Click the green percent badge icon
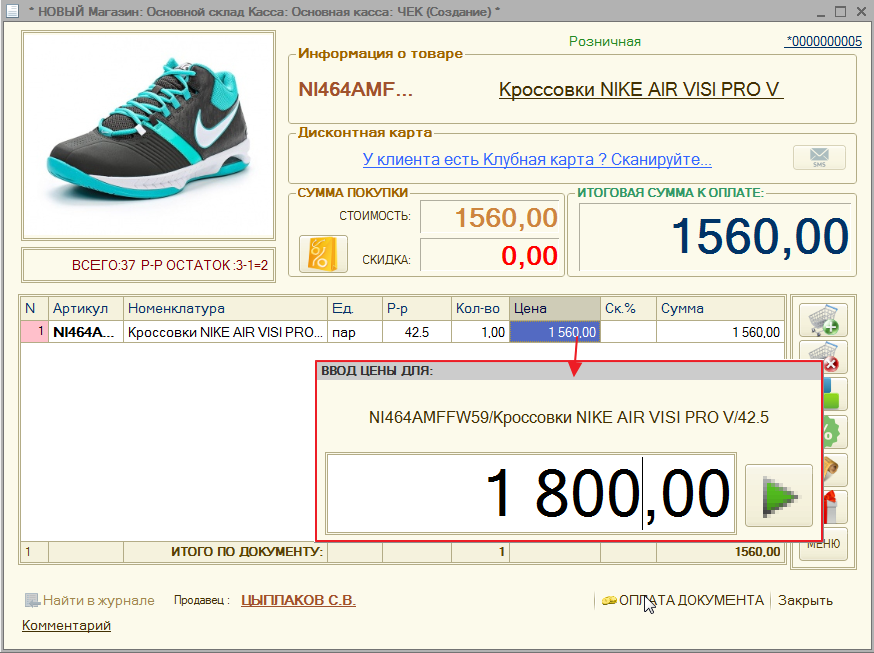Viewport: 874px width, 653px height. (834, 431)
